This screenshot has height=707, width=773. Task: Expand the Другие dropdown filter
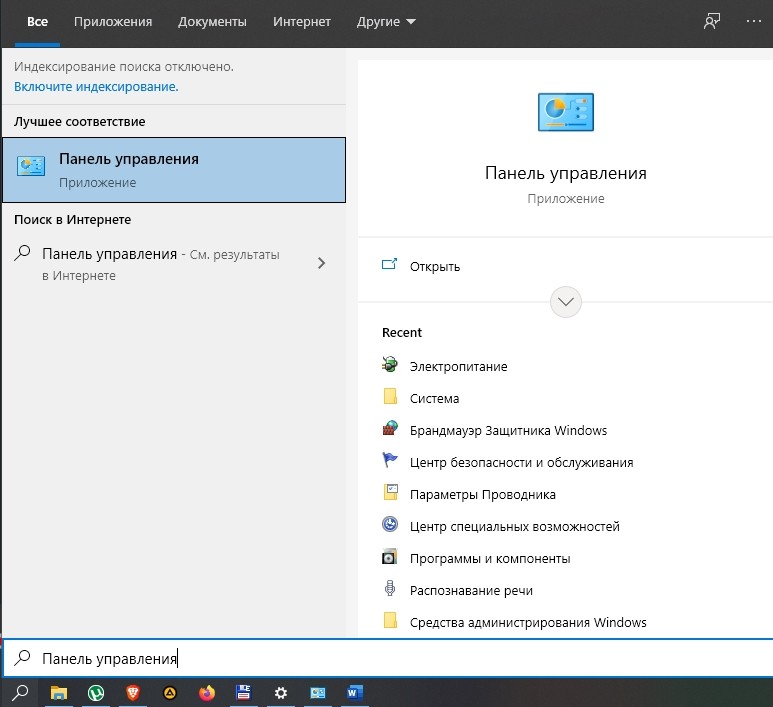[x=386, y=22]
